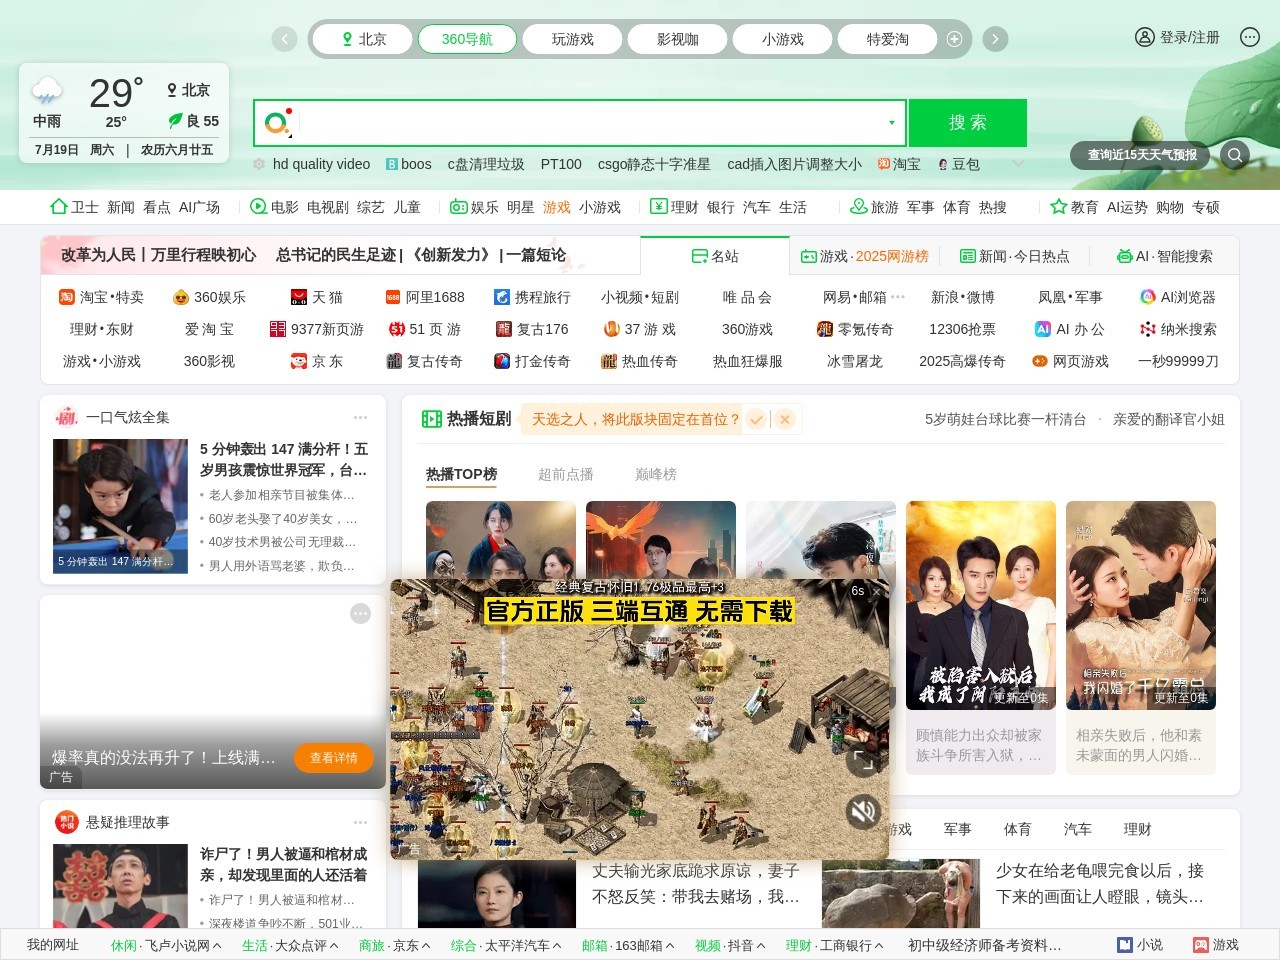1280x960 pixels.
Task: Open the ellipsis menu of 悬疑推理故事 card
Action: click(361, 822)
